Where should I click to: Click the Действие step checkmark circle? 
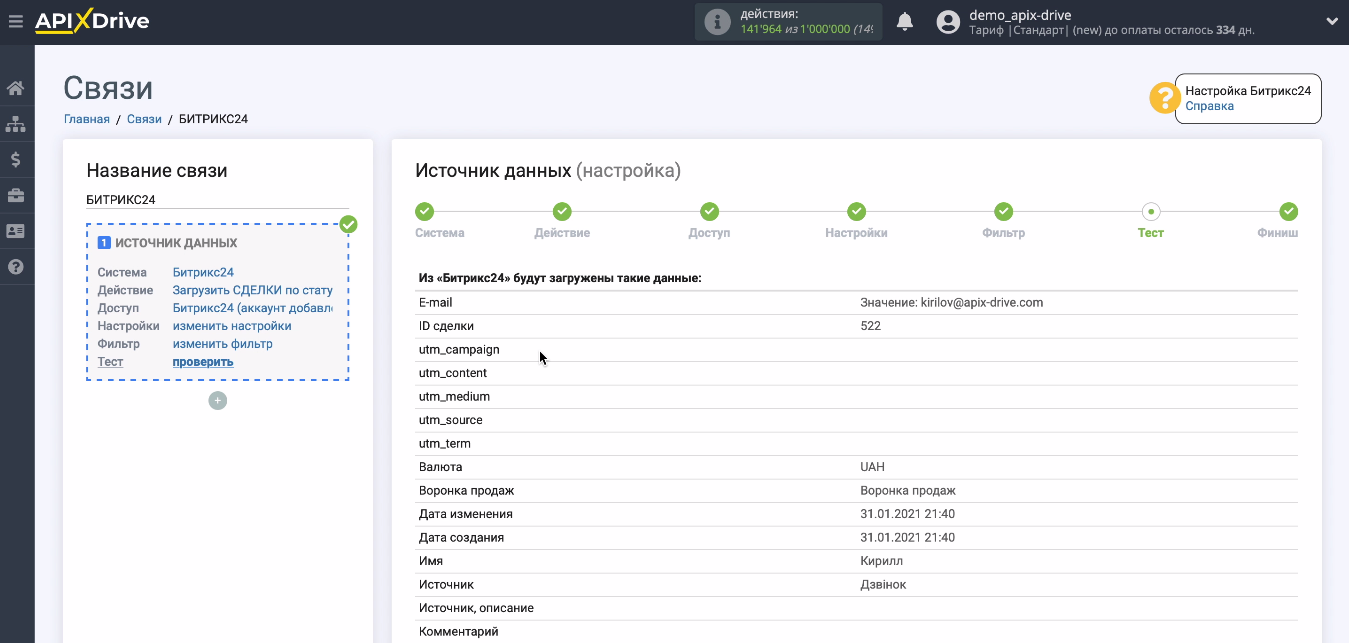click(562, 212)
